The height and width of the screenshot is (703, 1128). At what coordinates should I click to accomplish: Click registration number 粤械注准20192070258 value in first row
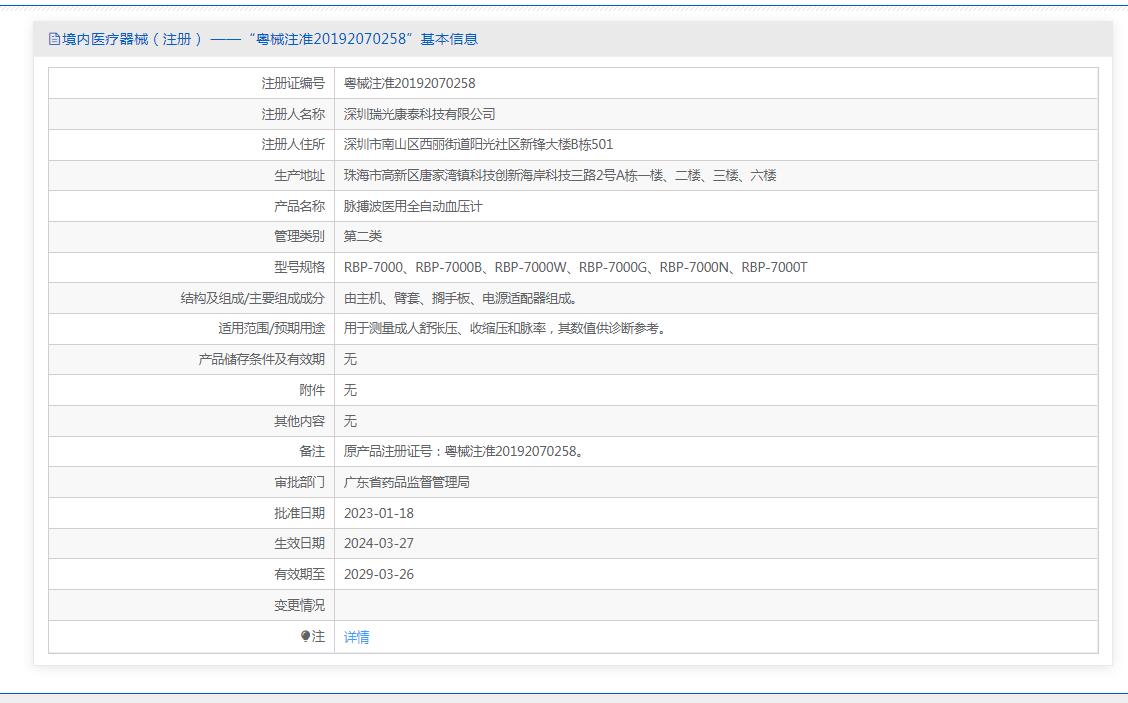(409, 83)
